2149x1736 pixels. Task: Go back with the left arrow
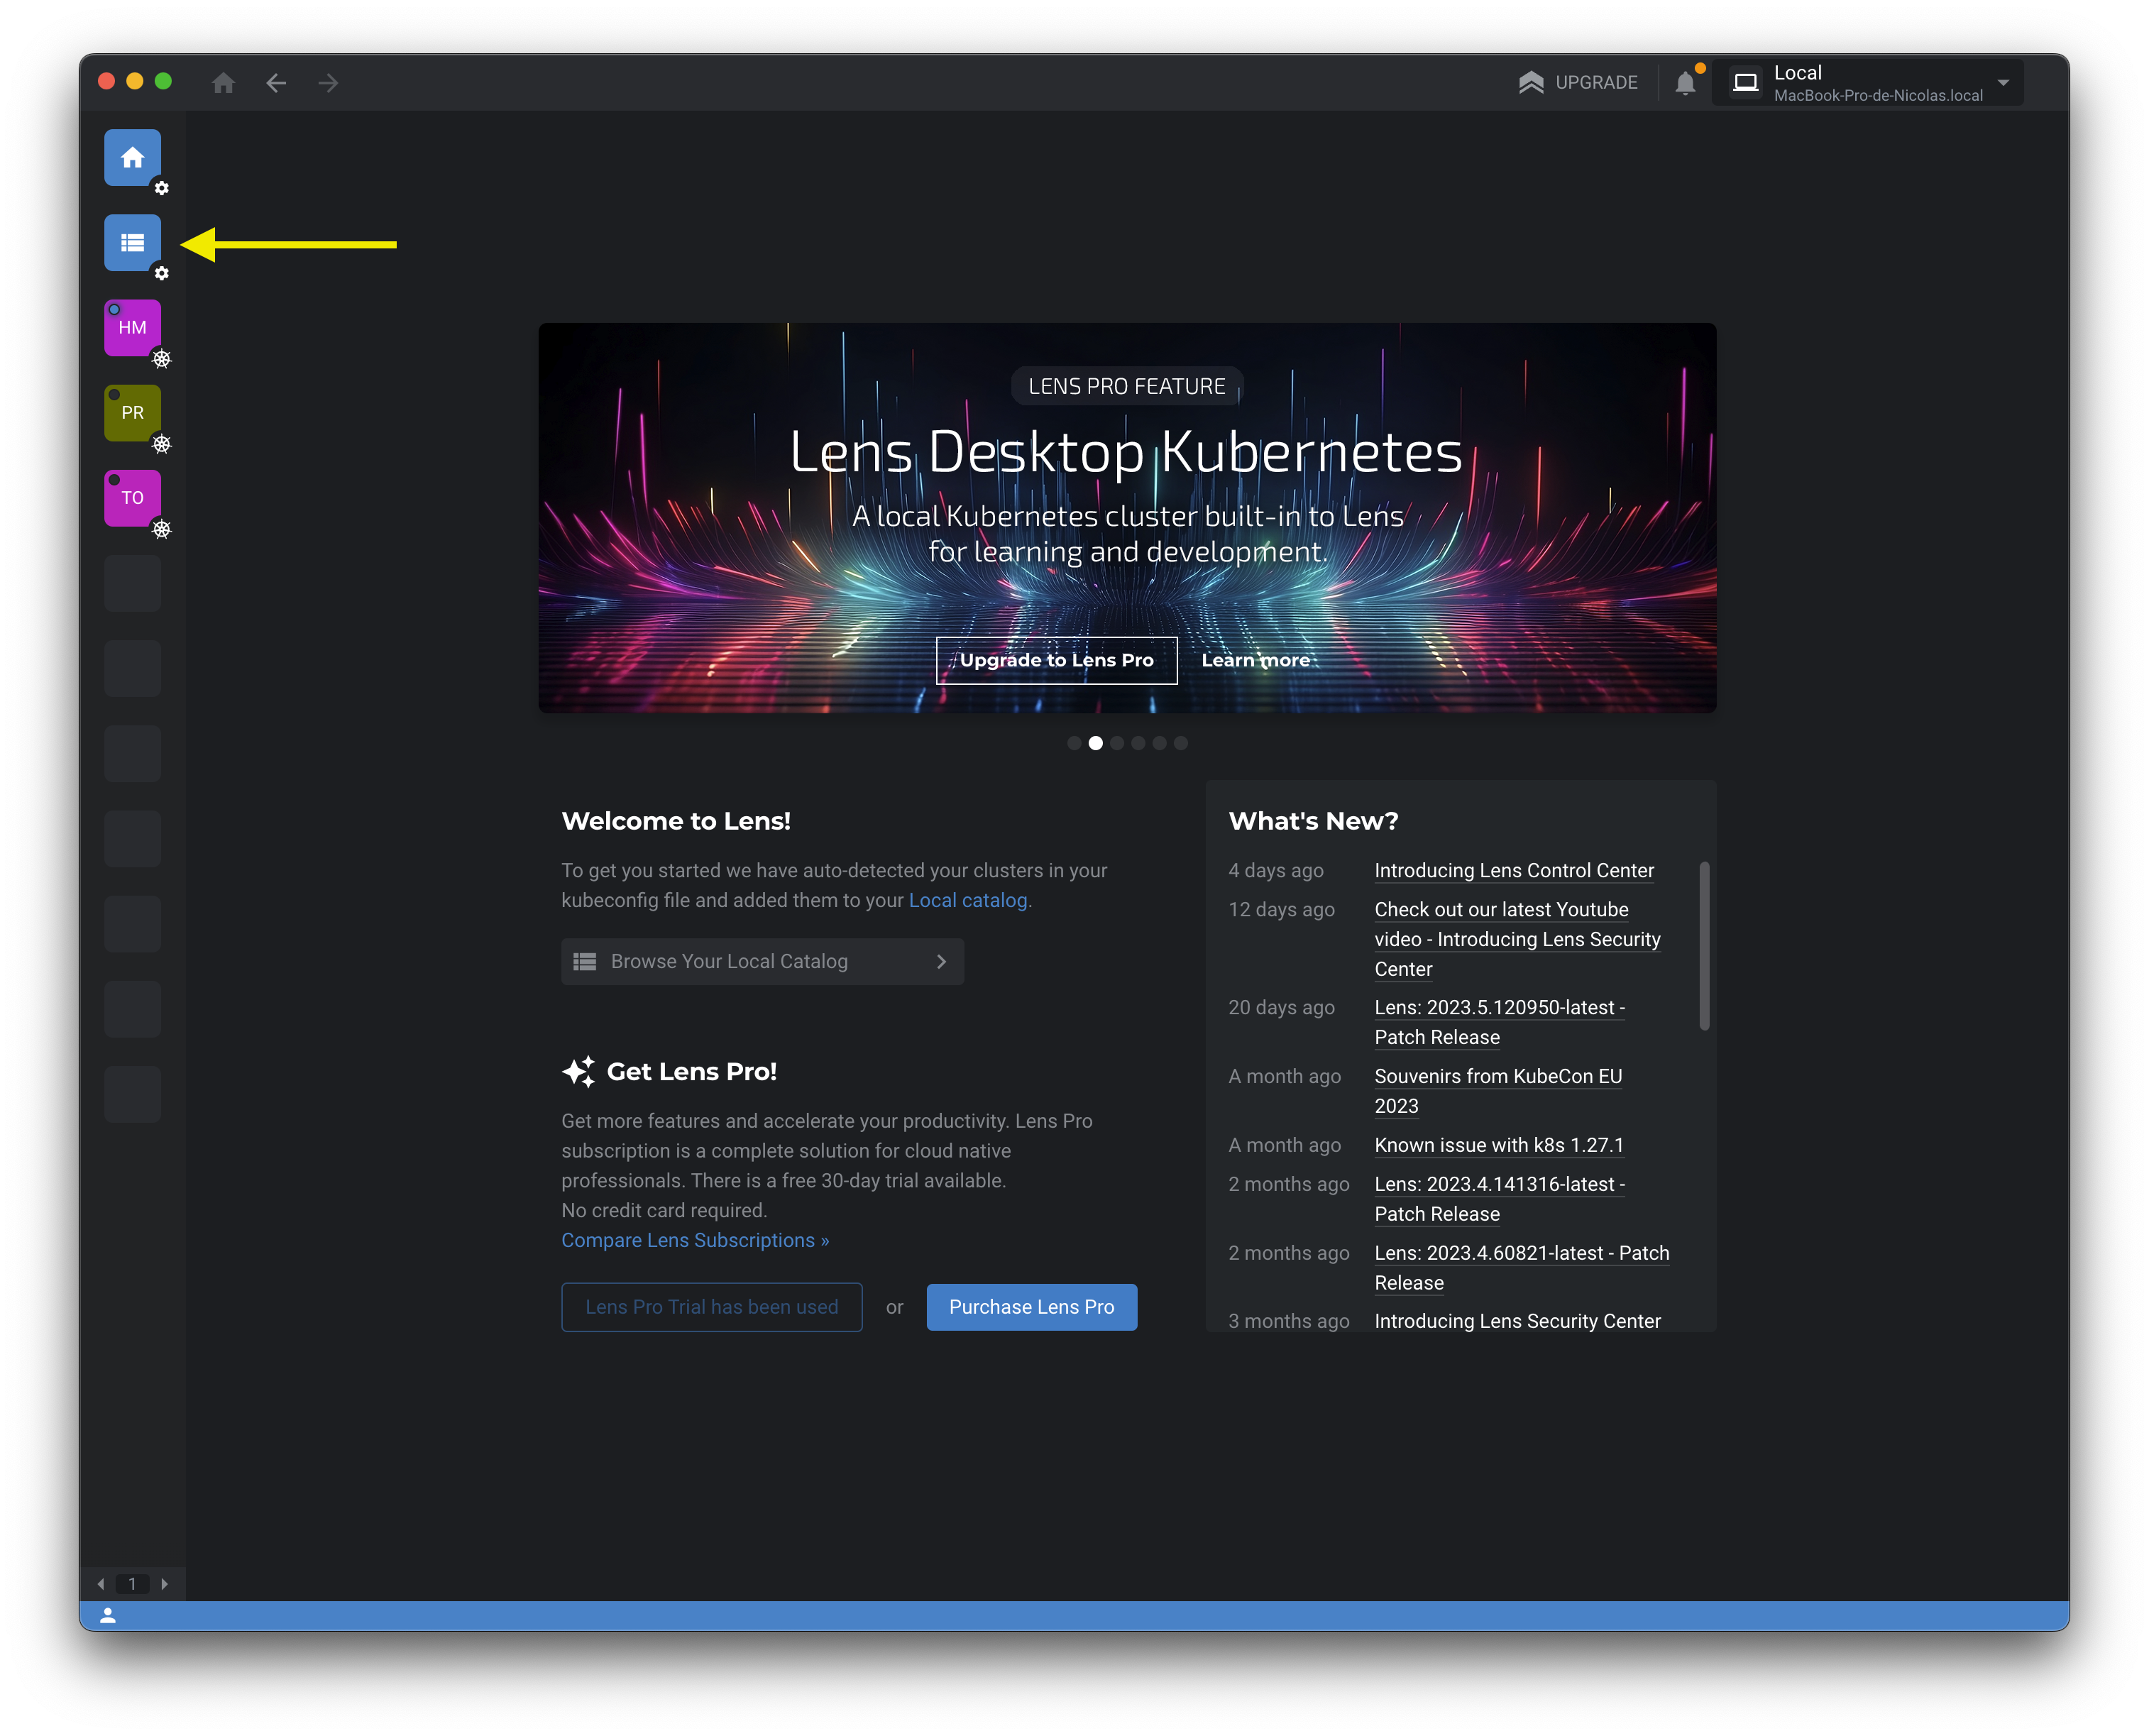click(276, 83)
